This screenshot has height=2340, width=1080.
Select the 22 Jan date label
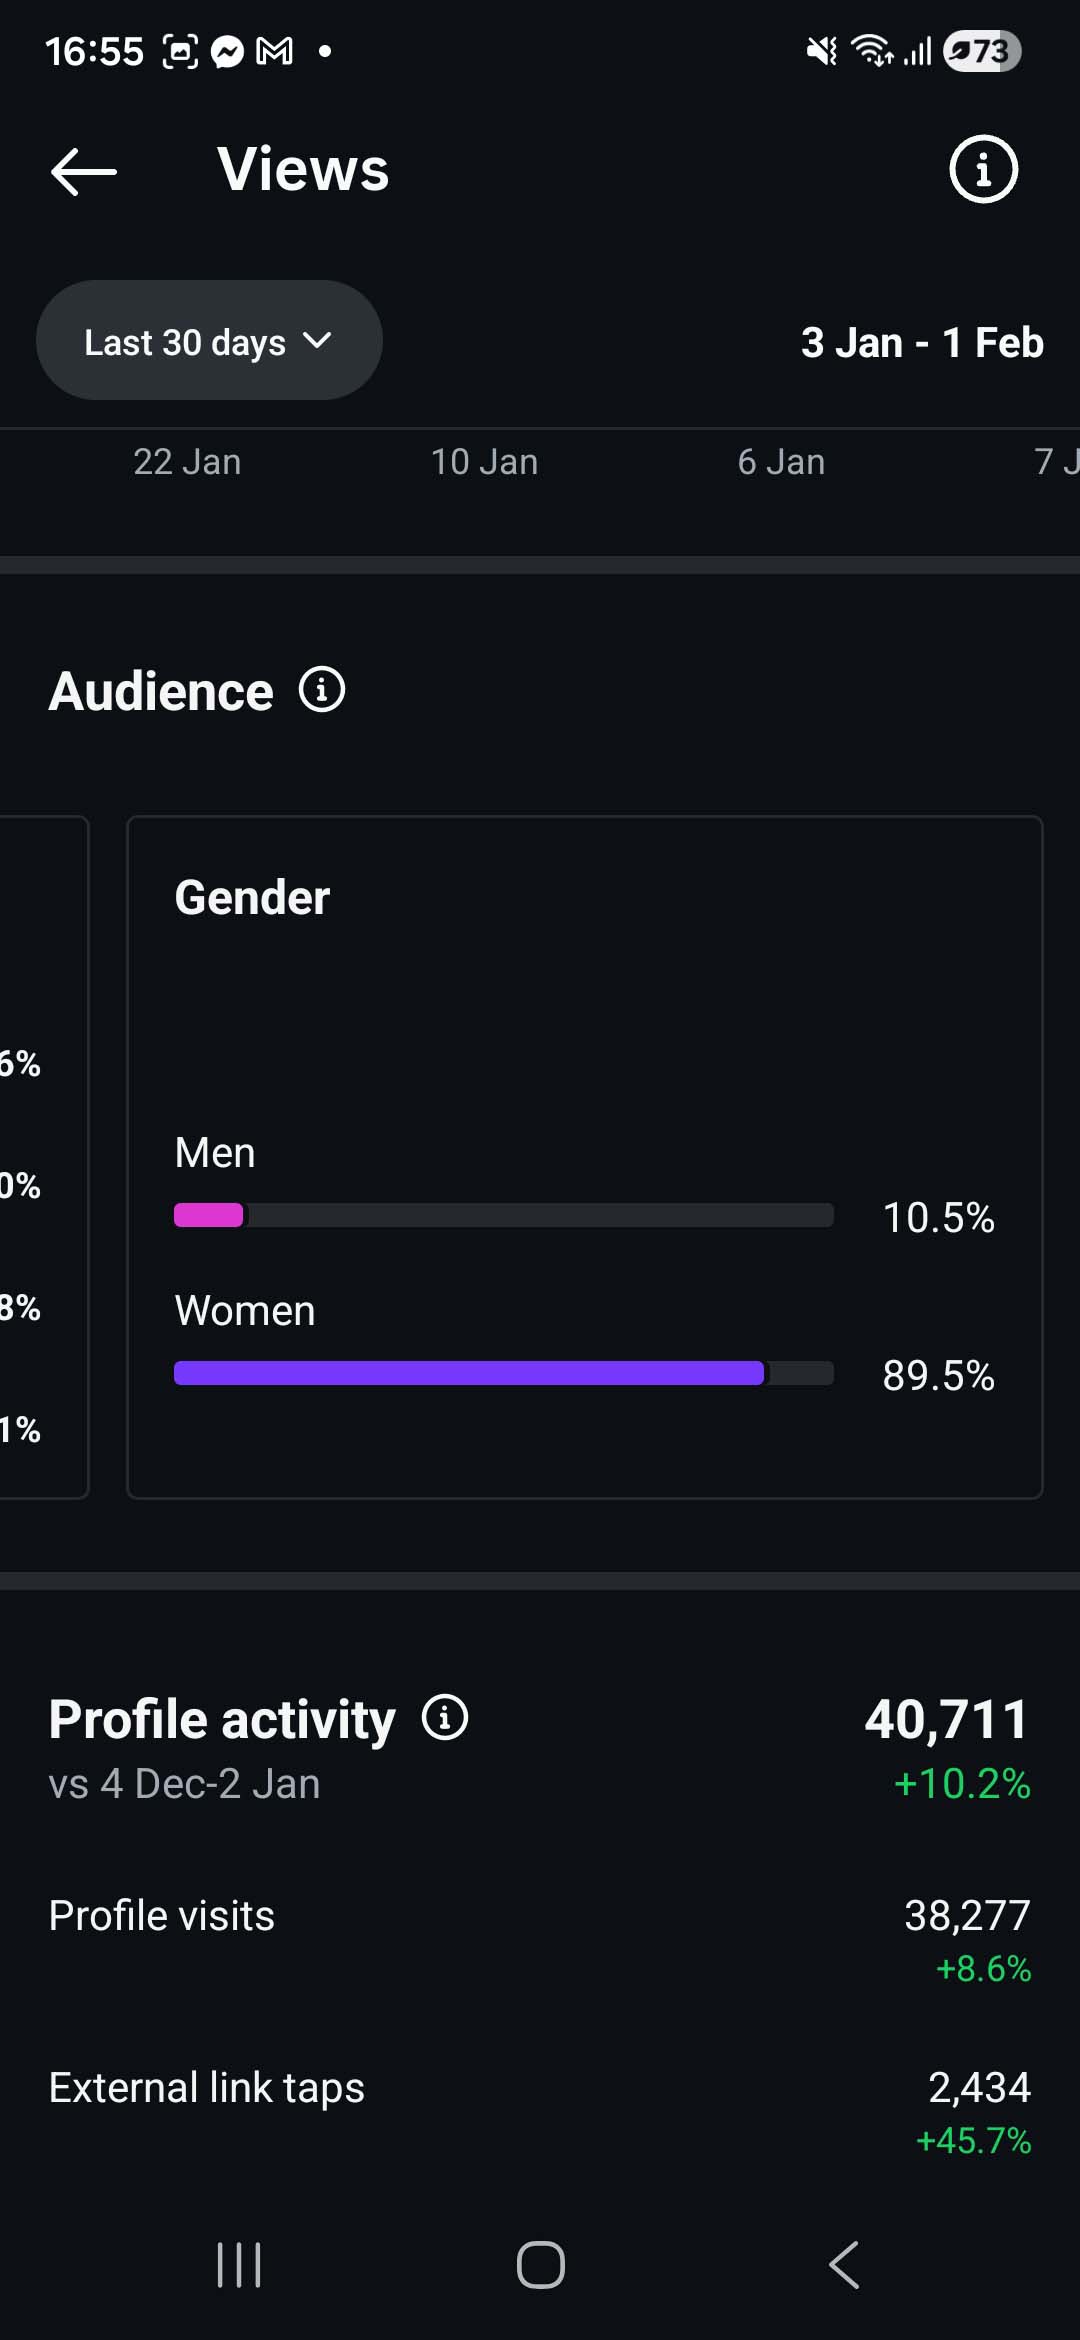pyautogui.click(x=187, y=462)
